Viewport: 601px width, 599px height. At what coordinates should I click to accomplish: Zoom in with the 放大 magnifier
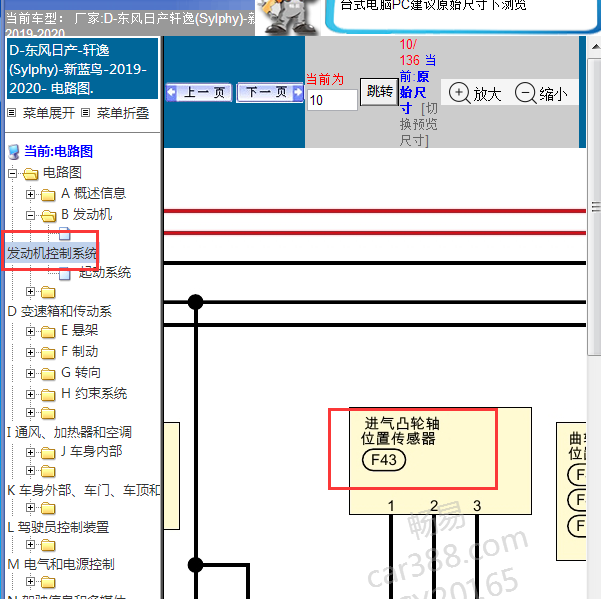point(475,93)
